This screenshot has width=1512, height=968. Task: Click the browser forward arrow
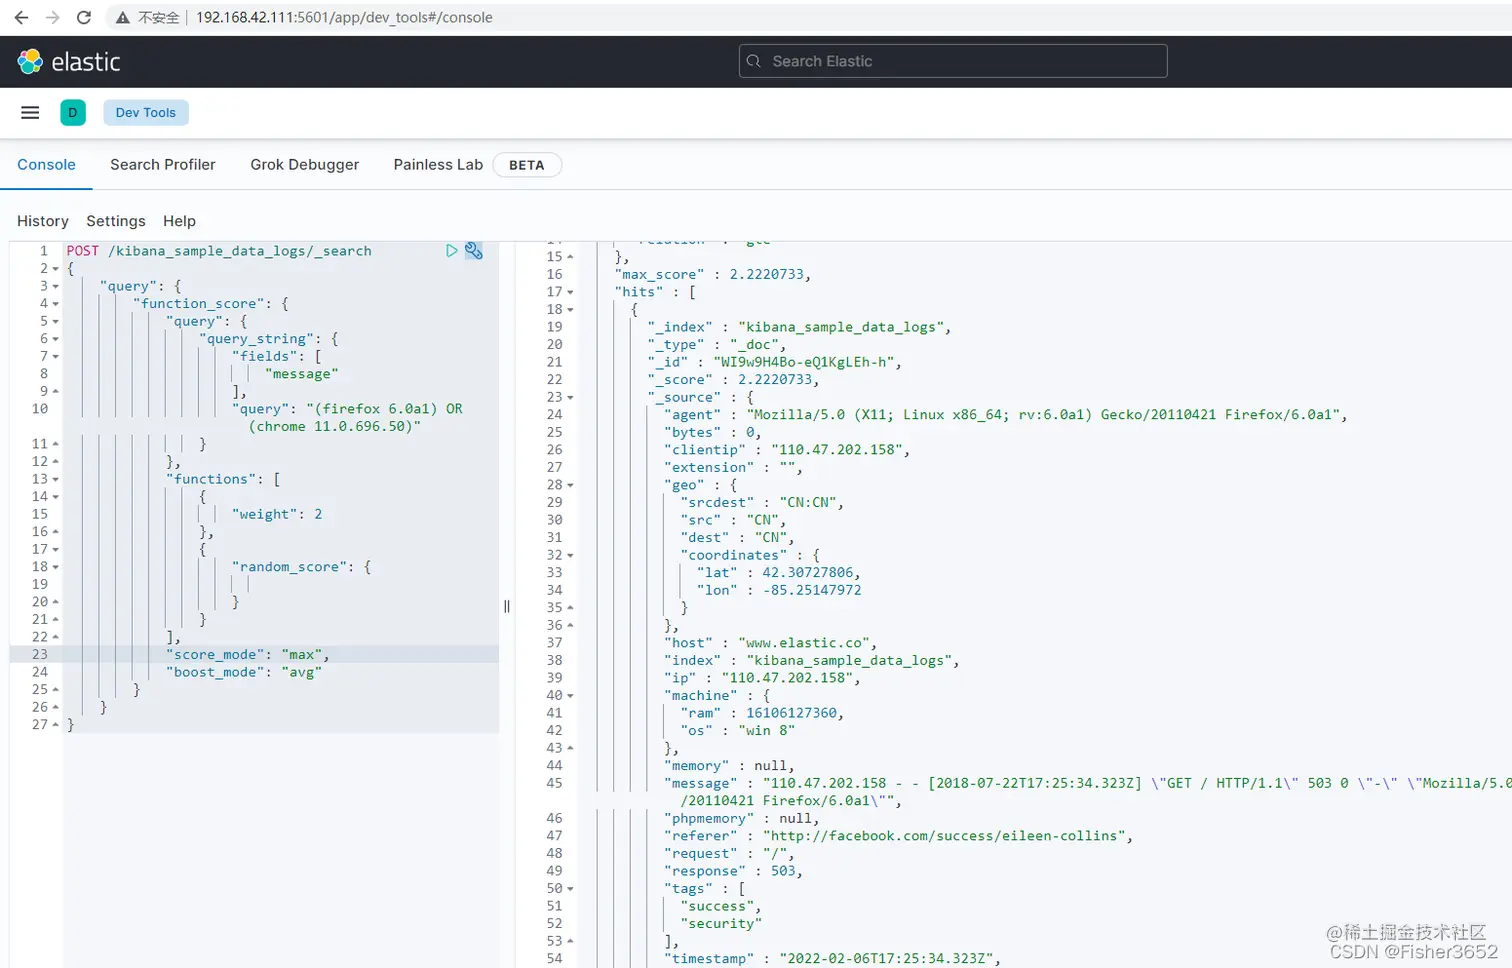pos(52,17)
